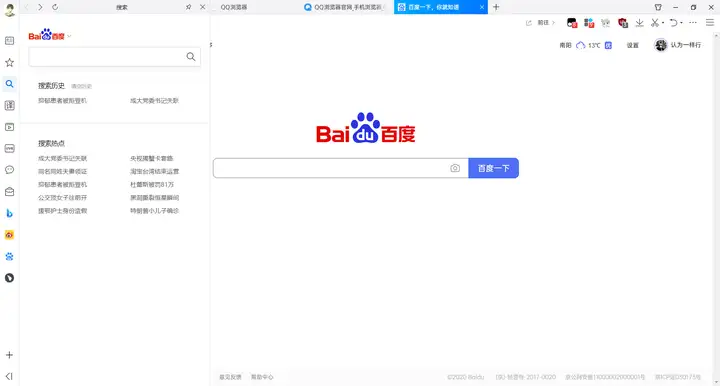Open the 帮助中心 footer link
Screen dimensions: 720x386
coord(262,377)
